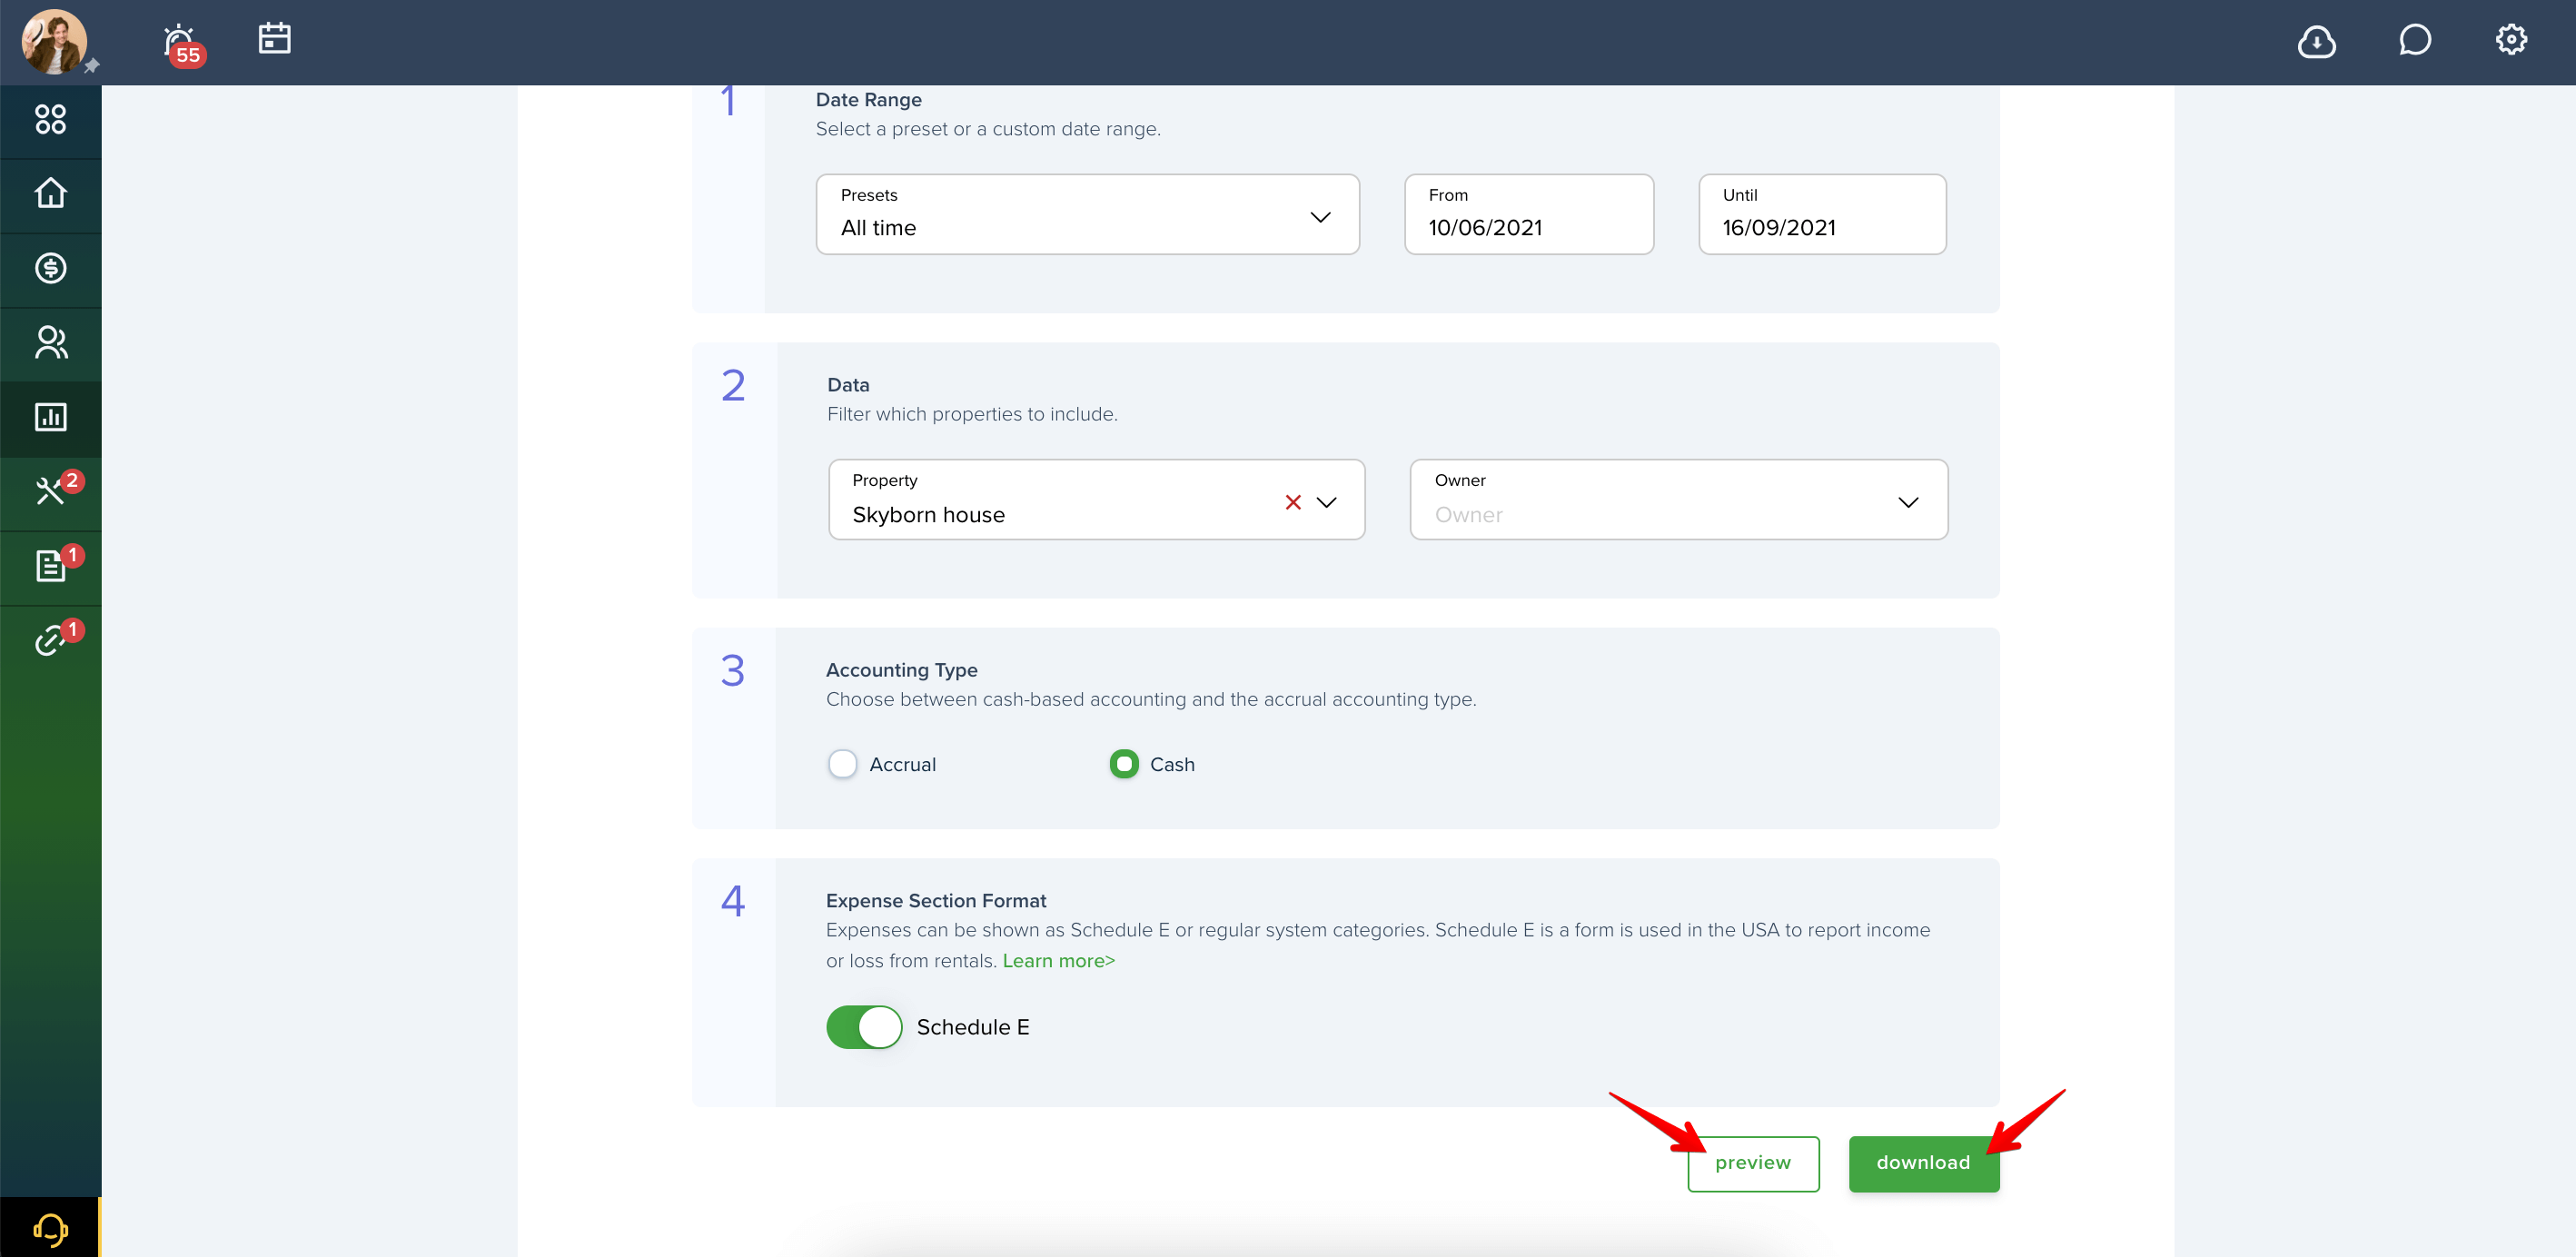Open the calendar icon in top bar

click(274, 39)
